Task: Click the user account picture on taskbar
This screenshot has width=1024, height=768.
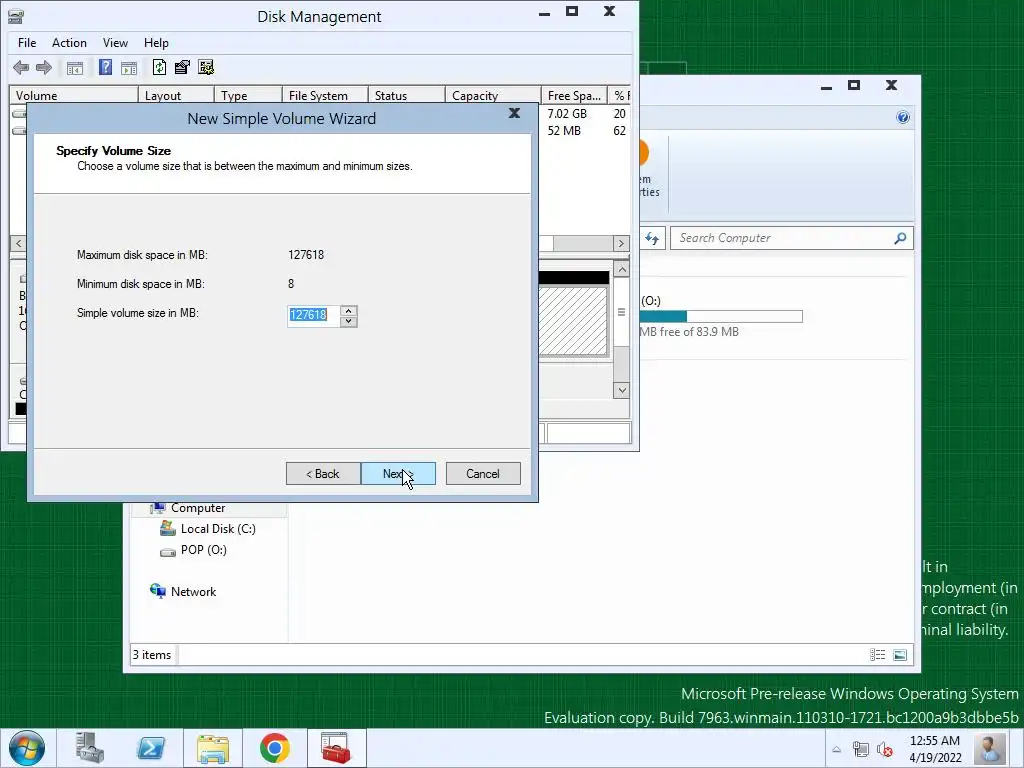Action: tap(989, 748)
